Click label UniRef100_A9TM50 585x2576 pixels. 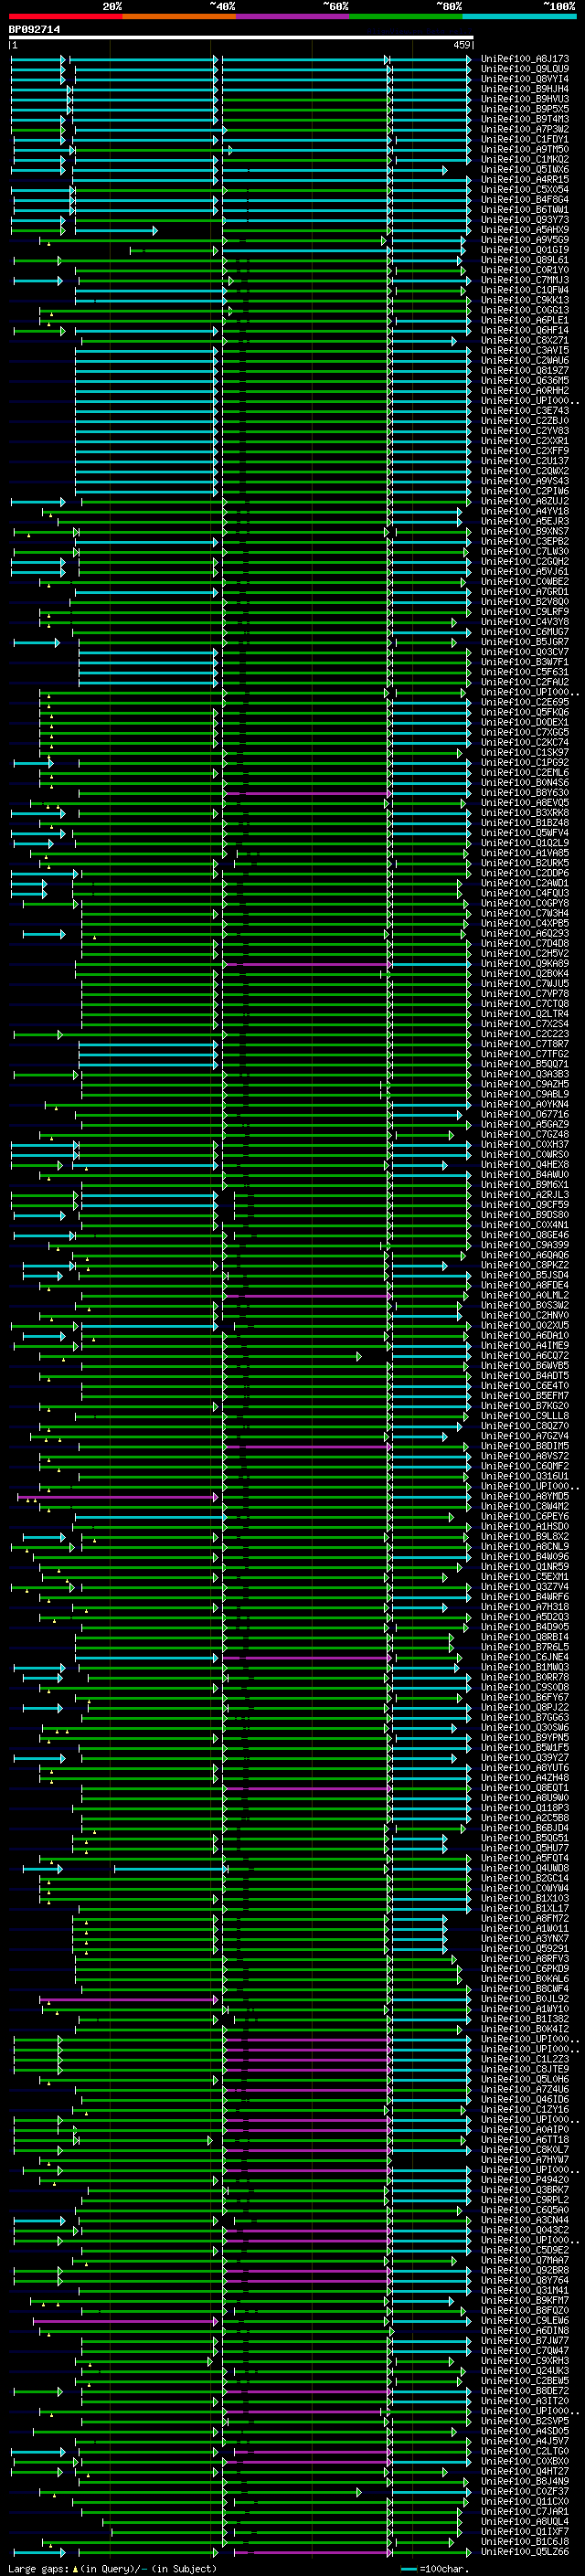pyautogui.click(x=524, y=150)
